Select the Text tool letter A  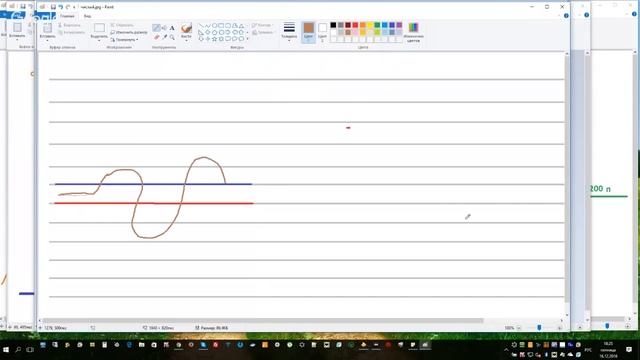point(172,28)
